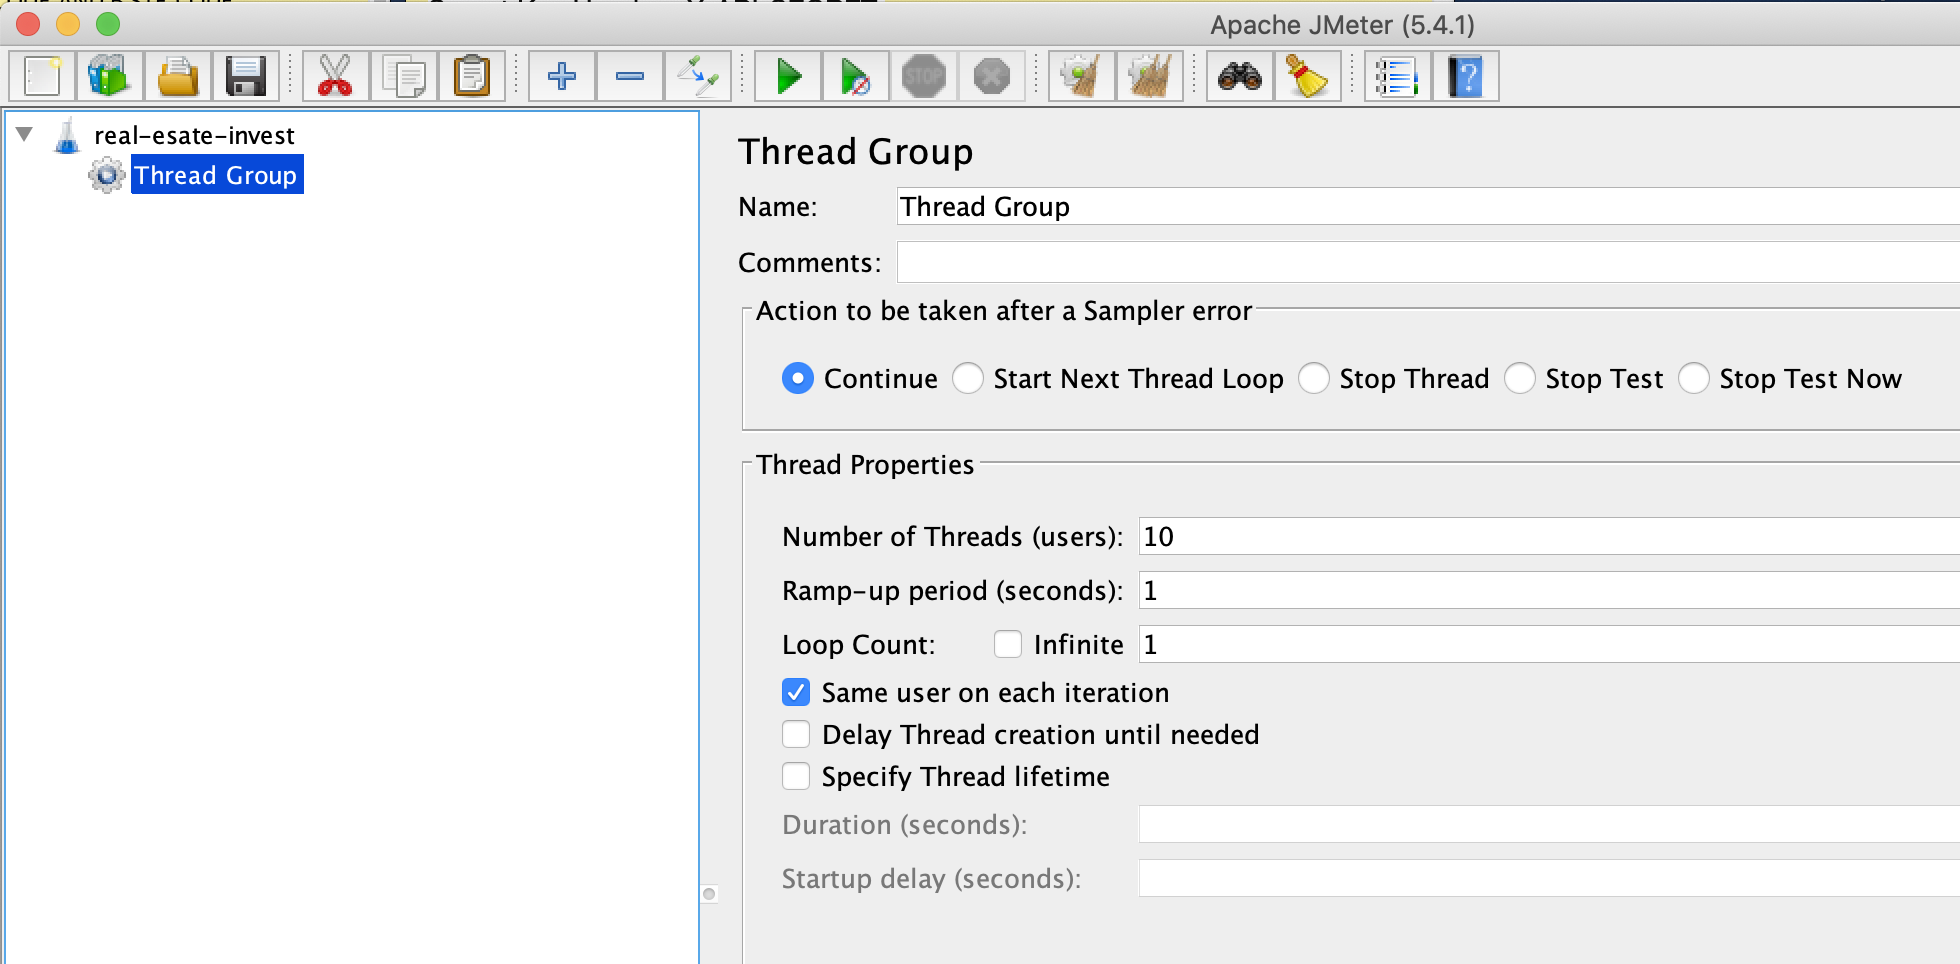This screenshot has width=1960, height=964.
Task: Start test with no pauses
Action: (856, 76)
